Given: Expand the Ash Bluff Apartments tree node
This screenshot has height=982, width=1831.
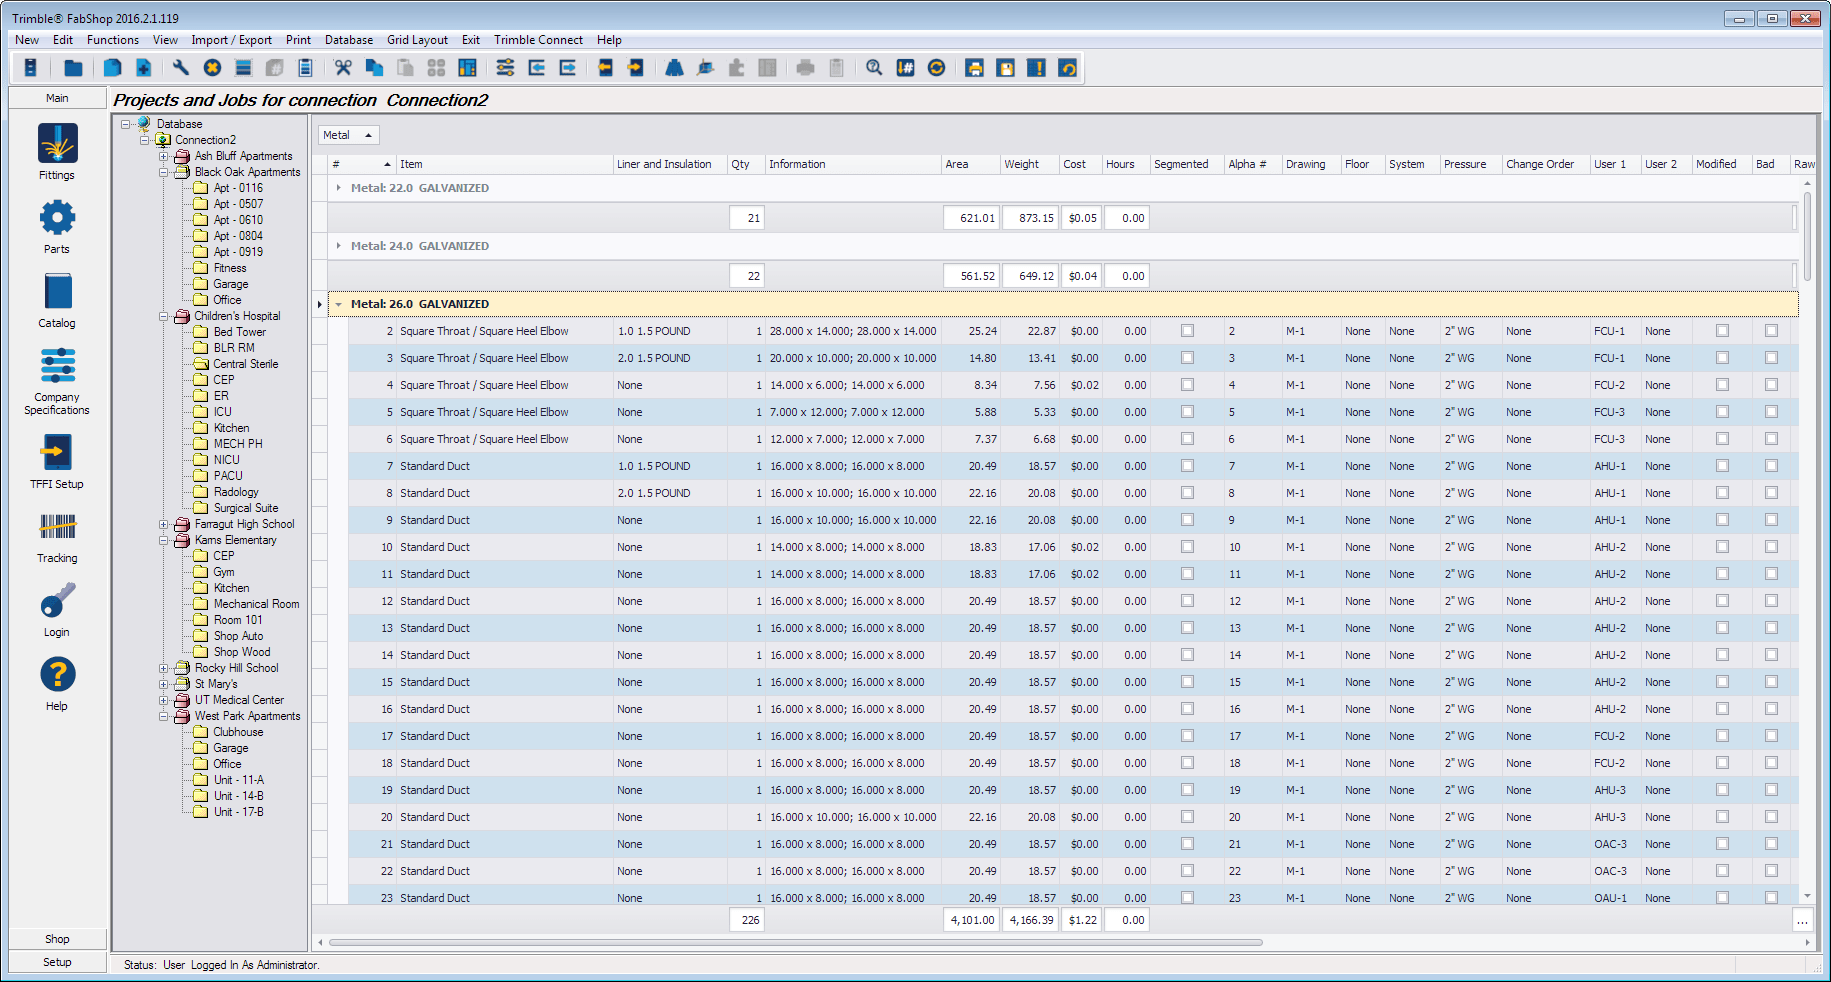Looking at the screenshot, I should click(x=163, y=156).
